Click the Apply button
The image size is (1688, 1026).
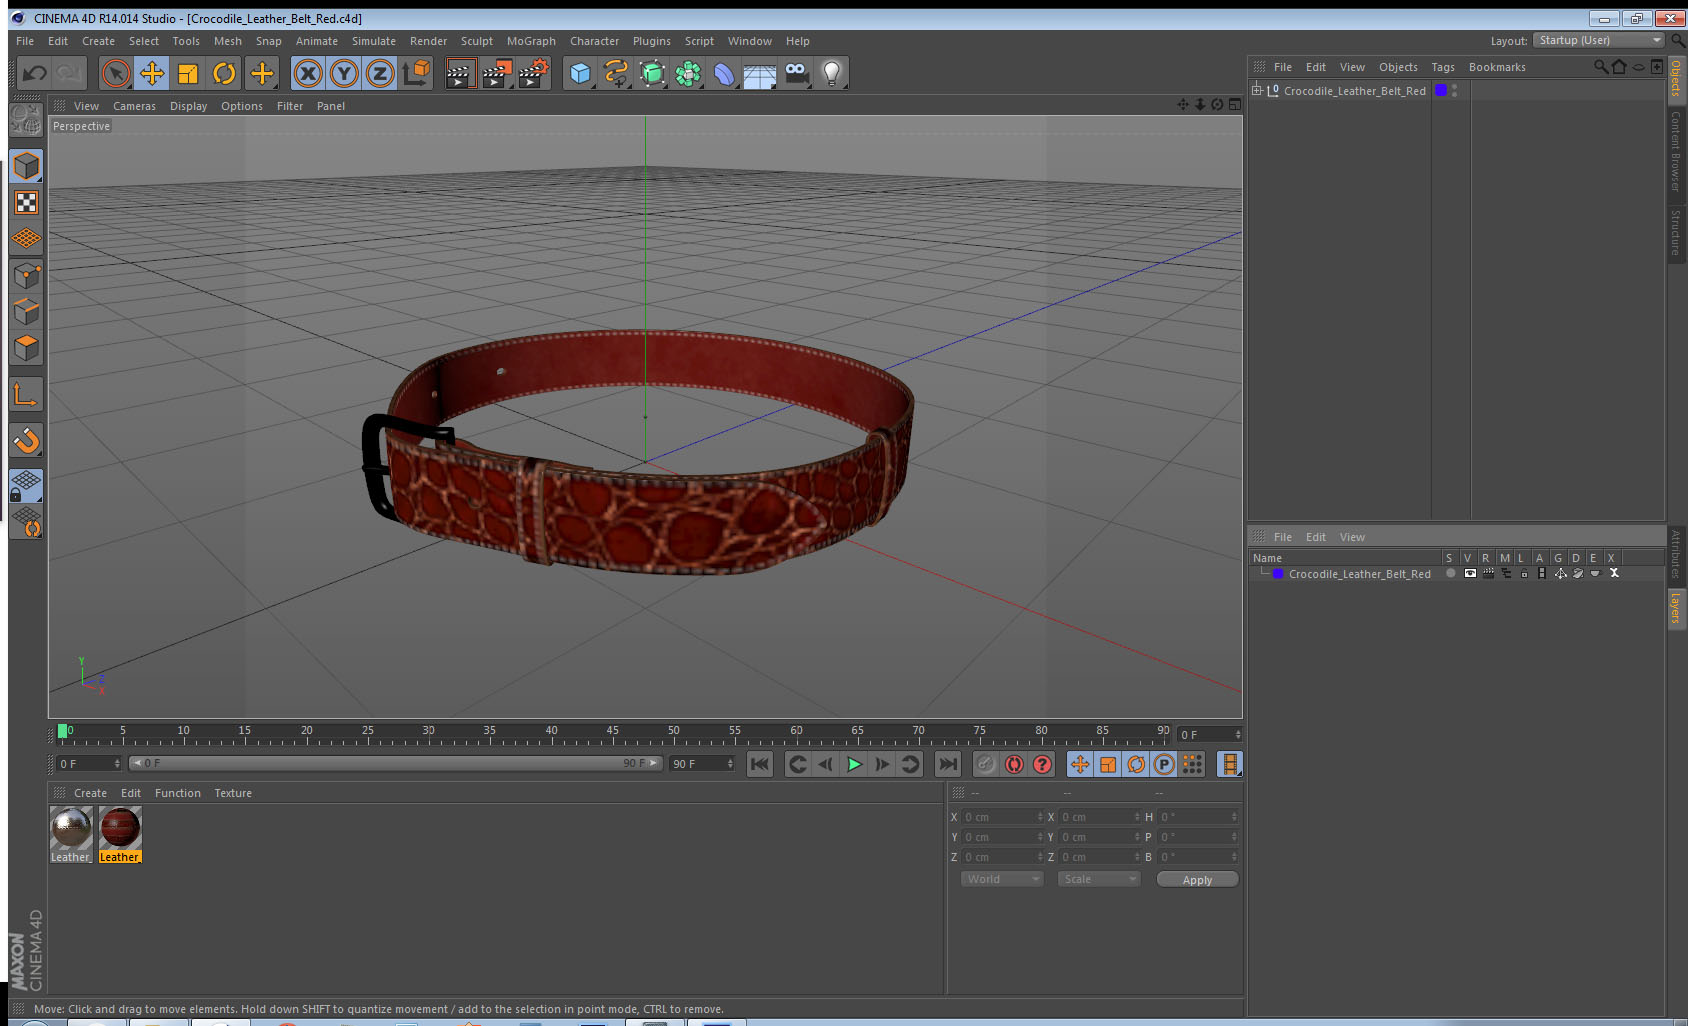coord(1197,880)
